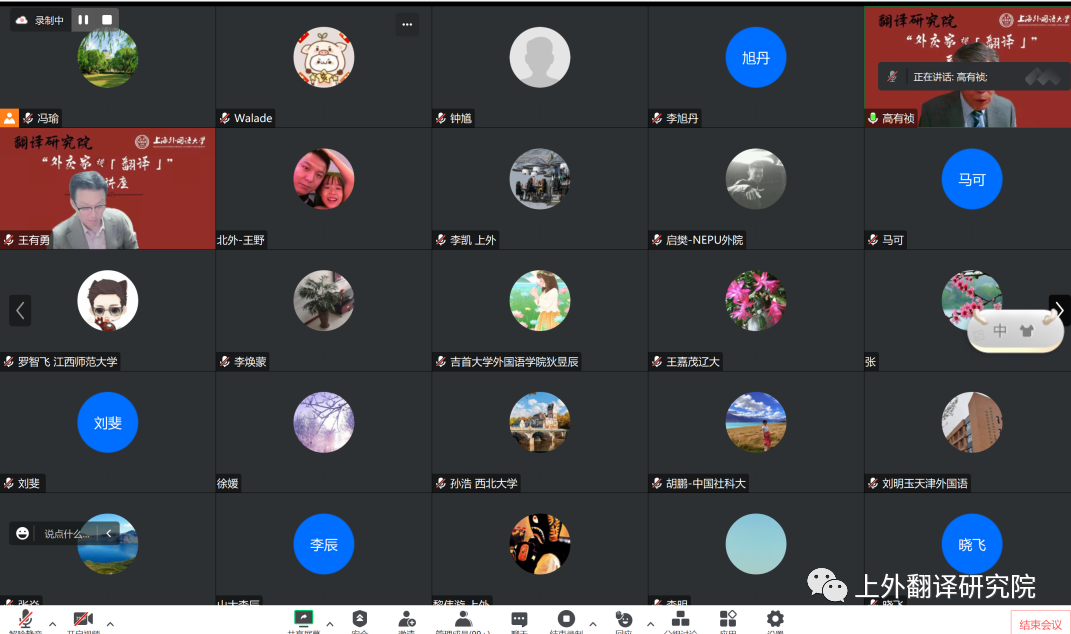Click name label 吉首大学外国语学院狄昱辰

coord(514,361)
